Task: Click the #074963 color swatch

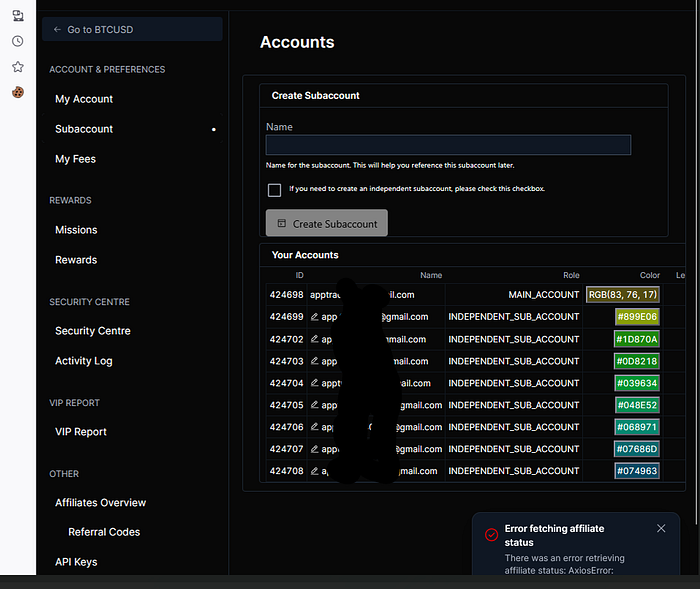Action: [x=637, y=471]
